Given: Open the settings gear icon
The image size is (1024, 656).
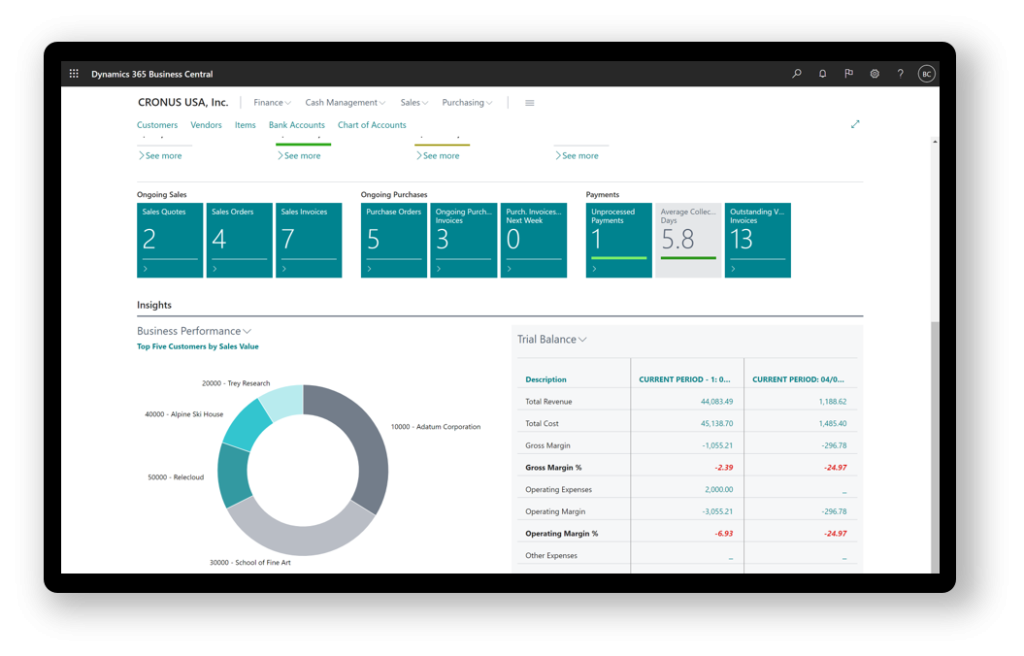Looking at the screenshot, I should (874, 74).
